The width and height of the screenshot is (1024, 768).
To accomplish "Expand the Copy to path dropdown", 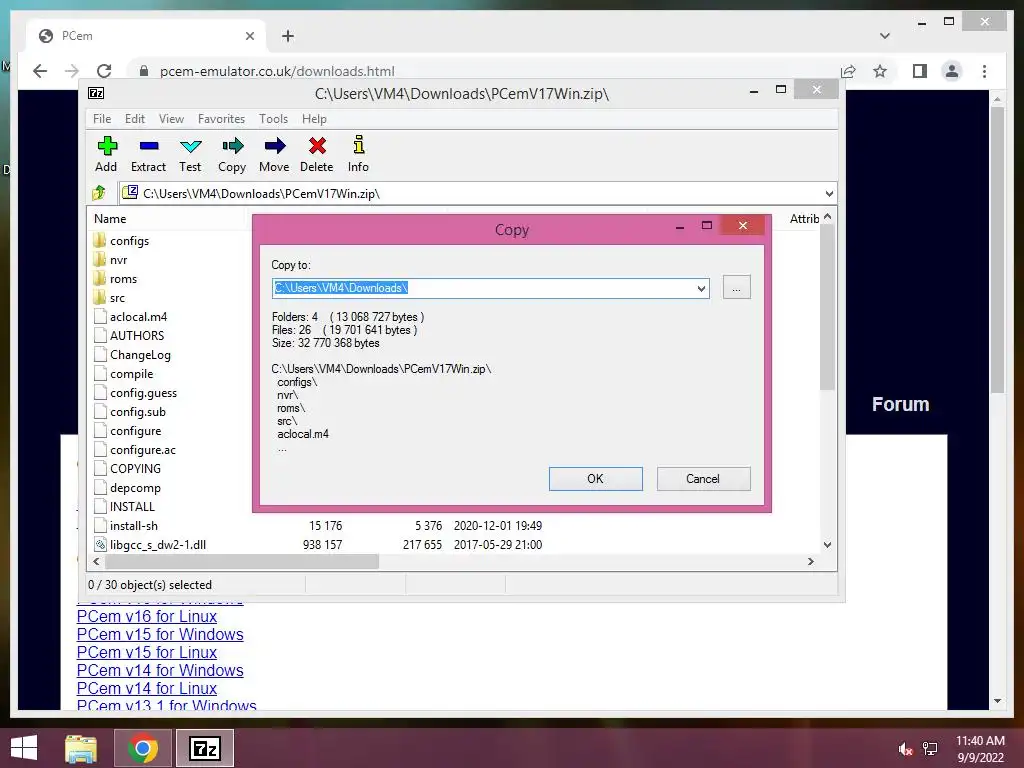I will (x=701, y=288).
